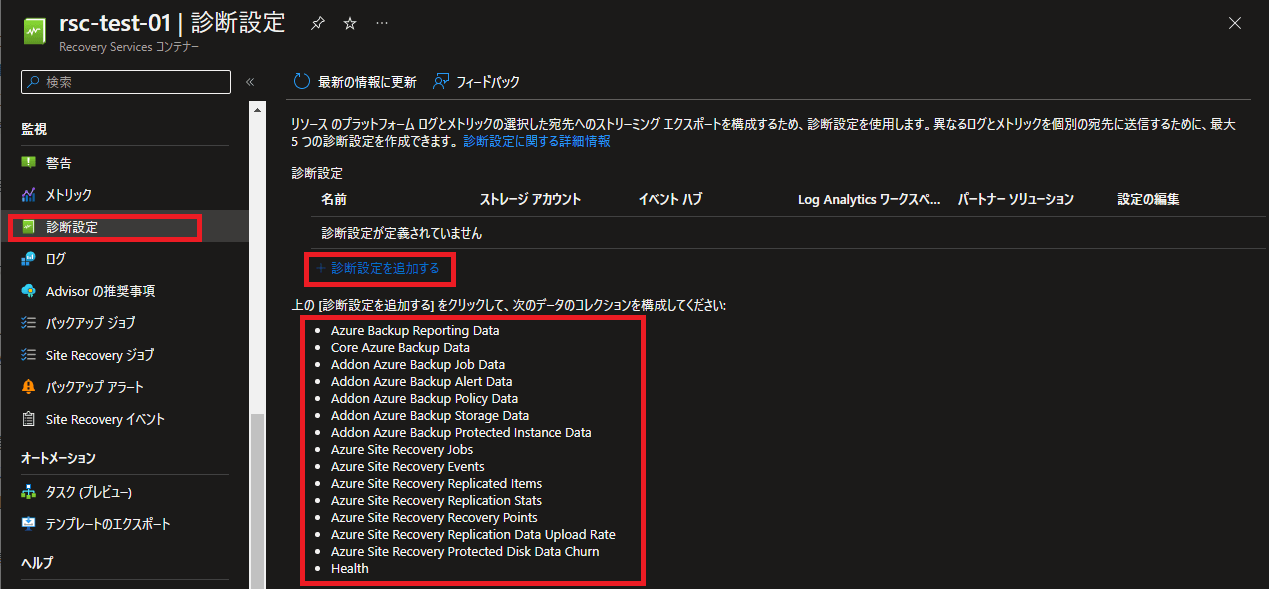The width and height of the screenshot is (1269, 589).
Task: Click the テンプレートのエクスポート icon
Action: (x=28, y=524)
